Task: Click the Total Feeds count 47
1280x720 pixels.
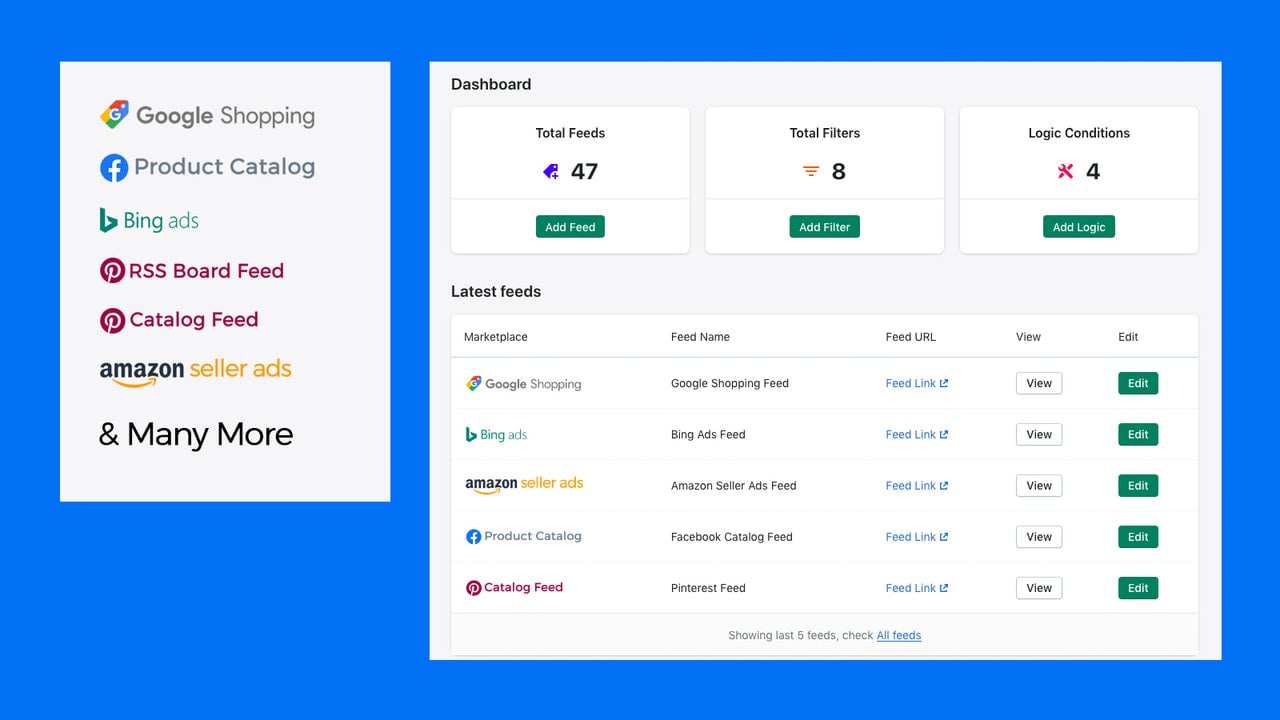Action: pyautogui.click(x=584, y=172)
